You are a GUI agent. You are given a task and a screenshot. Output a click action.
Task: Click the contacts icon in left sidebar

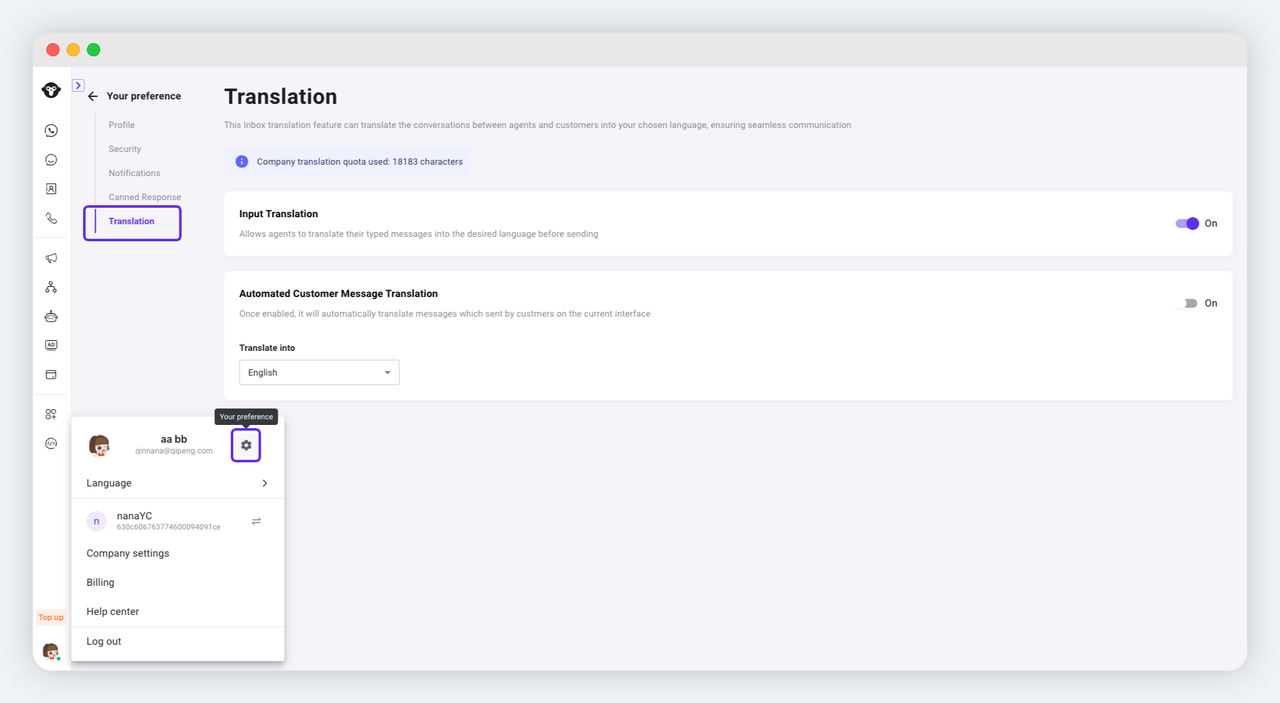coord(51,189)
